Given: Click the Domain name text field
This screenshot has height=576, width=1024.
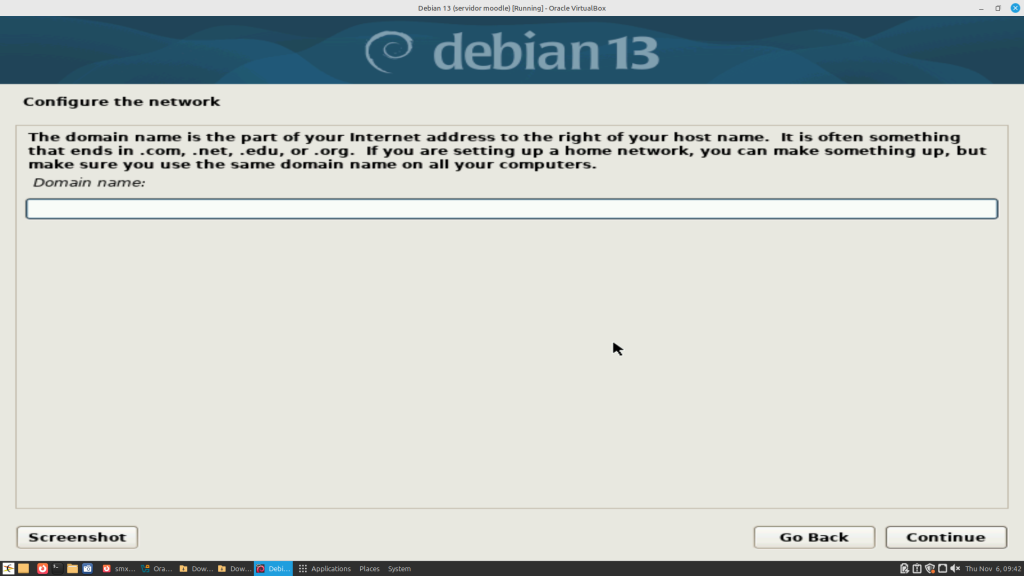Looking at the screenshot, I should point(511,209).
